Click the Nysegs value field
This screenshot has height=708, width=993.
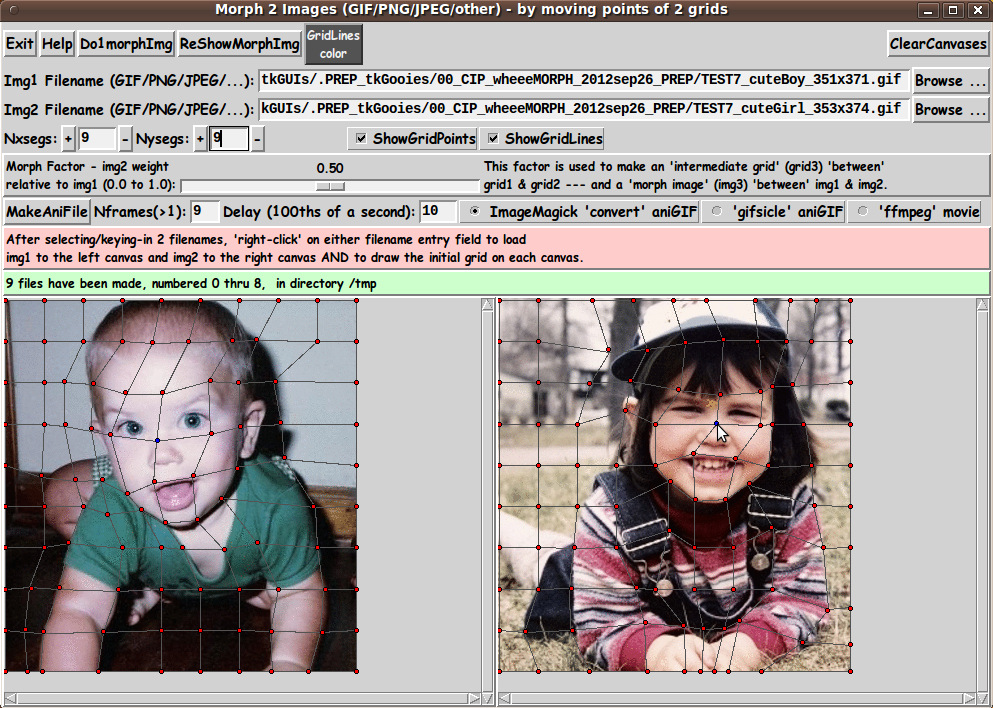(x=229, y=139)
